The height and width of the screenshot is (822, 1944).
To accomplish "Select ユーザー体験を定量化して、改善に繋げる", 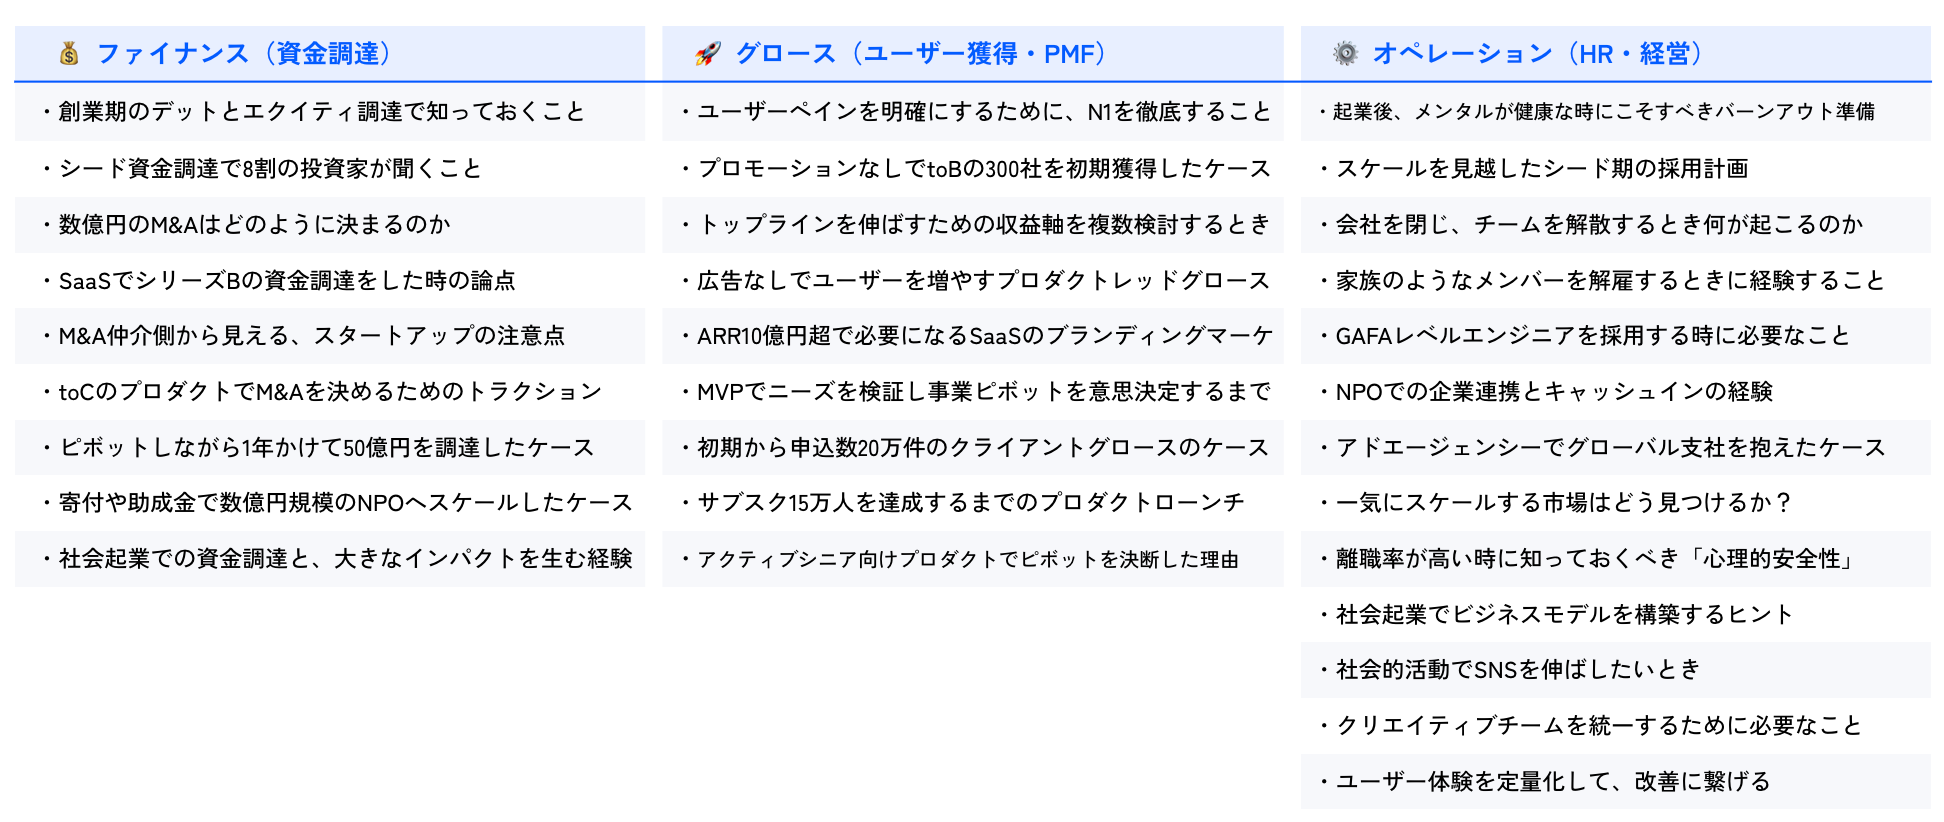I will [1616, 781].
